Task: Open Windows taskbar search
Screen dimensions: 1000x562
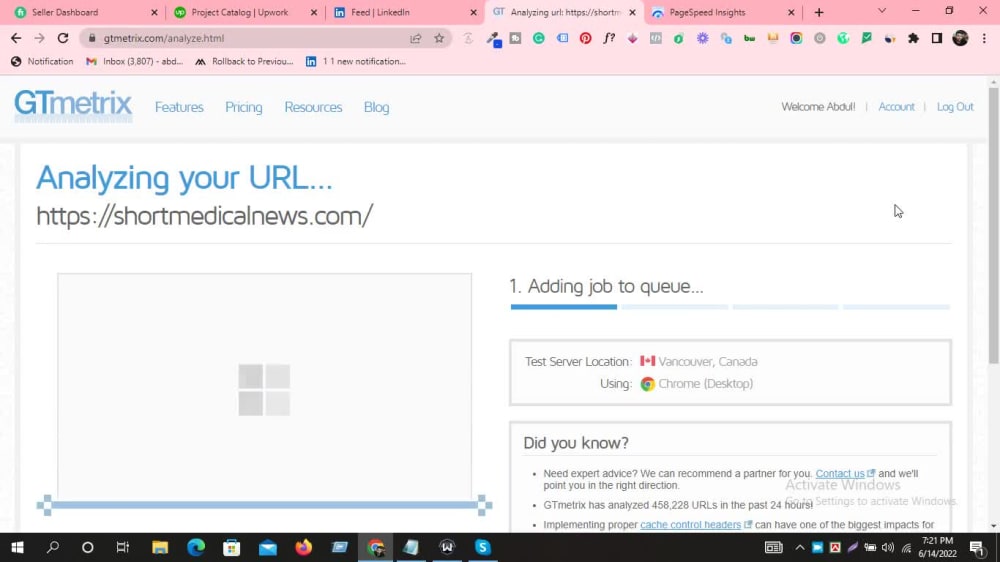Action: pos(53,547)
